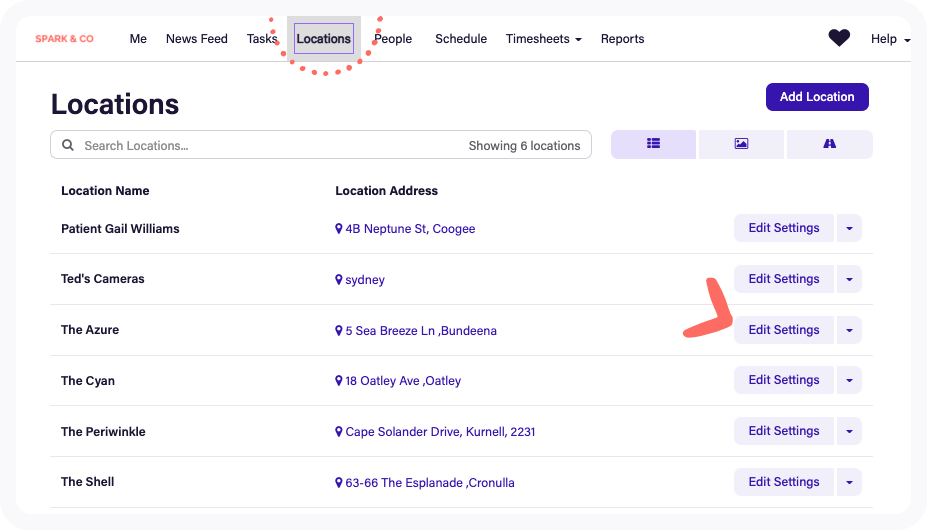Expand dropdown arrow for The Azure
The image size is (927, 530).
[849, 330]
